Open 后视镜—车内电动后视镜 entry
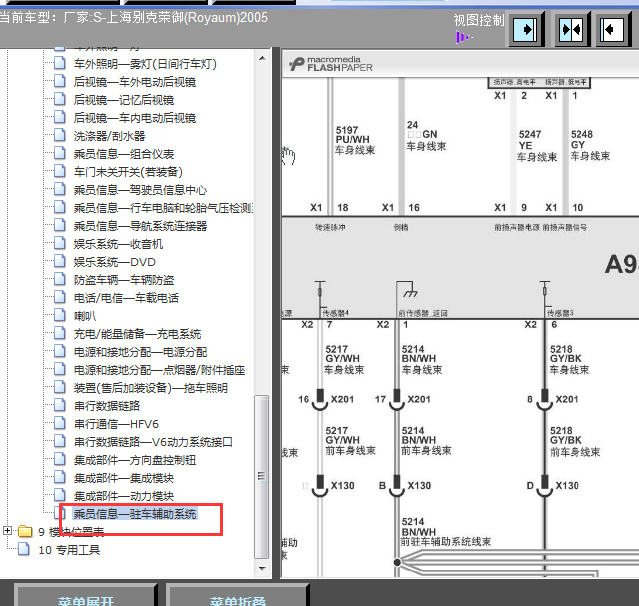Image resolution: width=639 pixels, height=606 pixels. point(135,118)
